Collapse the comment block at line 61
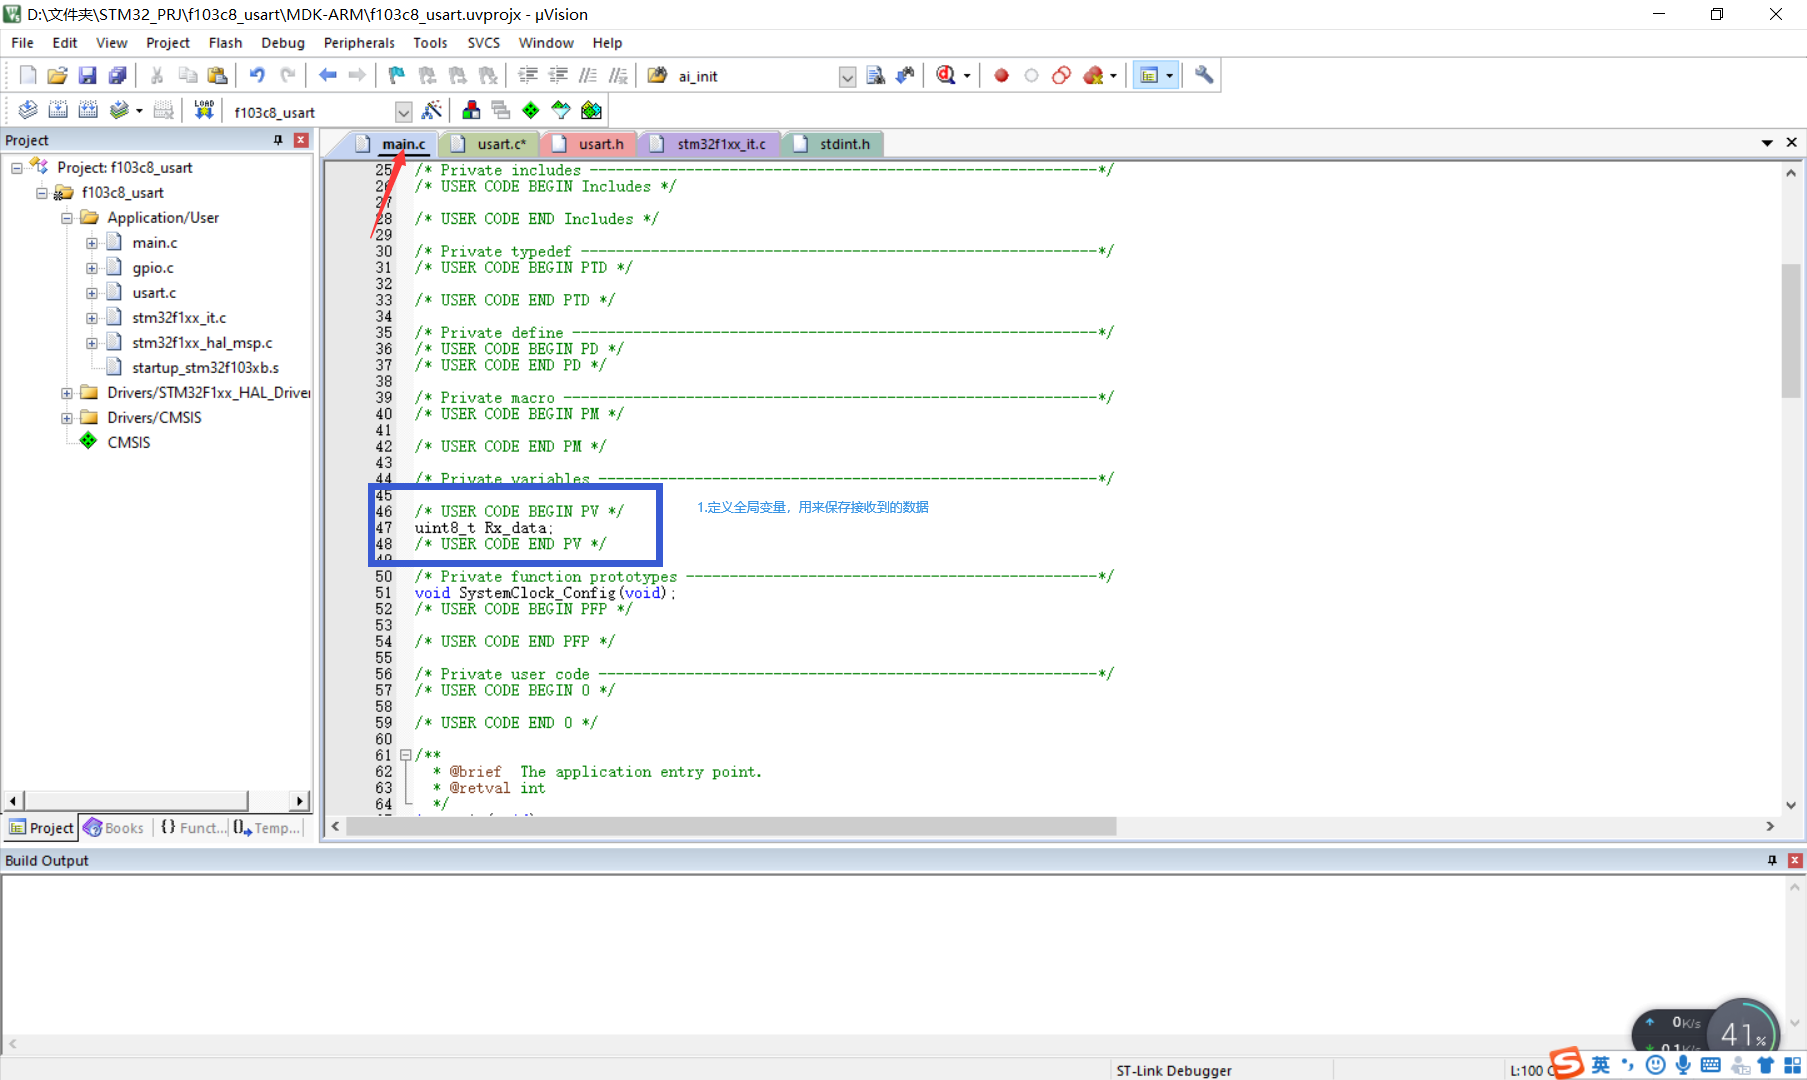1807x1080 pixels. click(x=406, y=756)
